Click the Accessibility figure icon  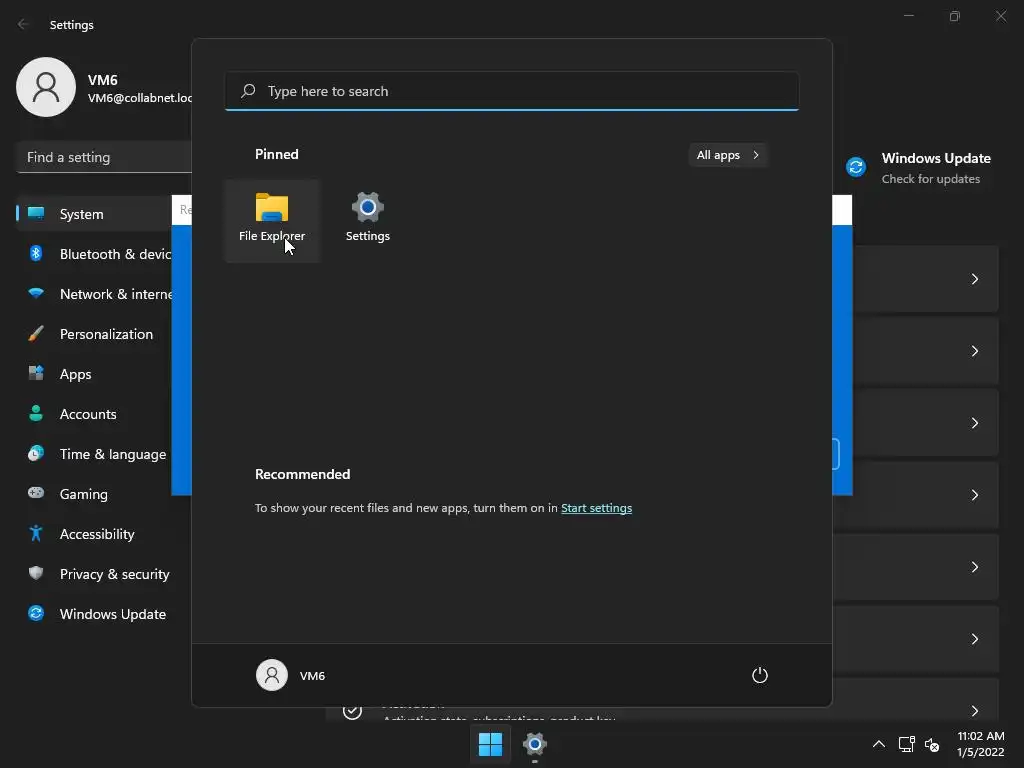pos(36,534)
